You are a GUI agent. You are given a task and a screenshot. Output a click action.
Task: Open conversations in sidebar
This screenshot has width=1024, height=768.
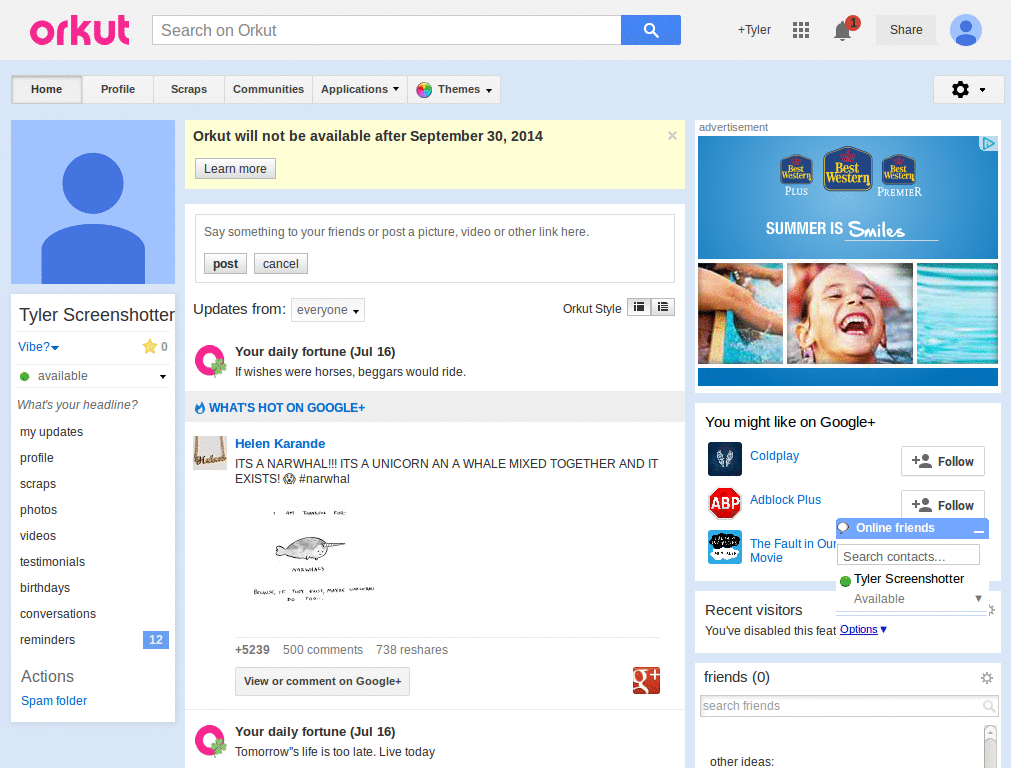click(x=58, y=614)
